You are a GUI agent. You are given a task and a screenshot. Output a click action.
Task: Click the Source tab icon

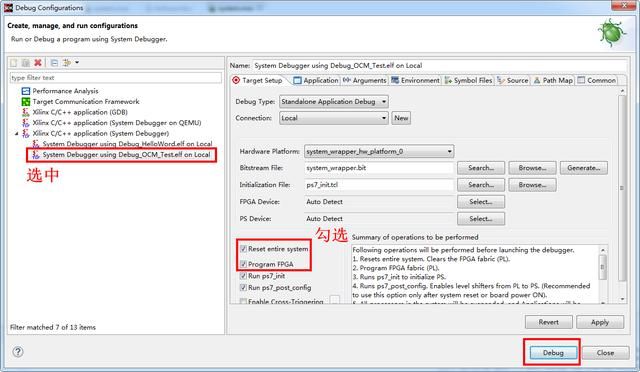pyautogui.click(x=501, y=80)
